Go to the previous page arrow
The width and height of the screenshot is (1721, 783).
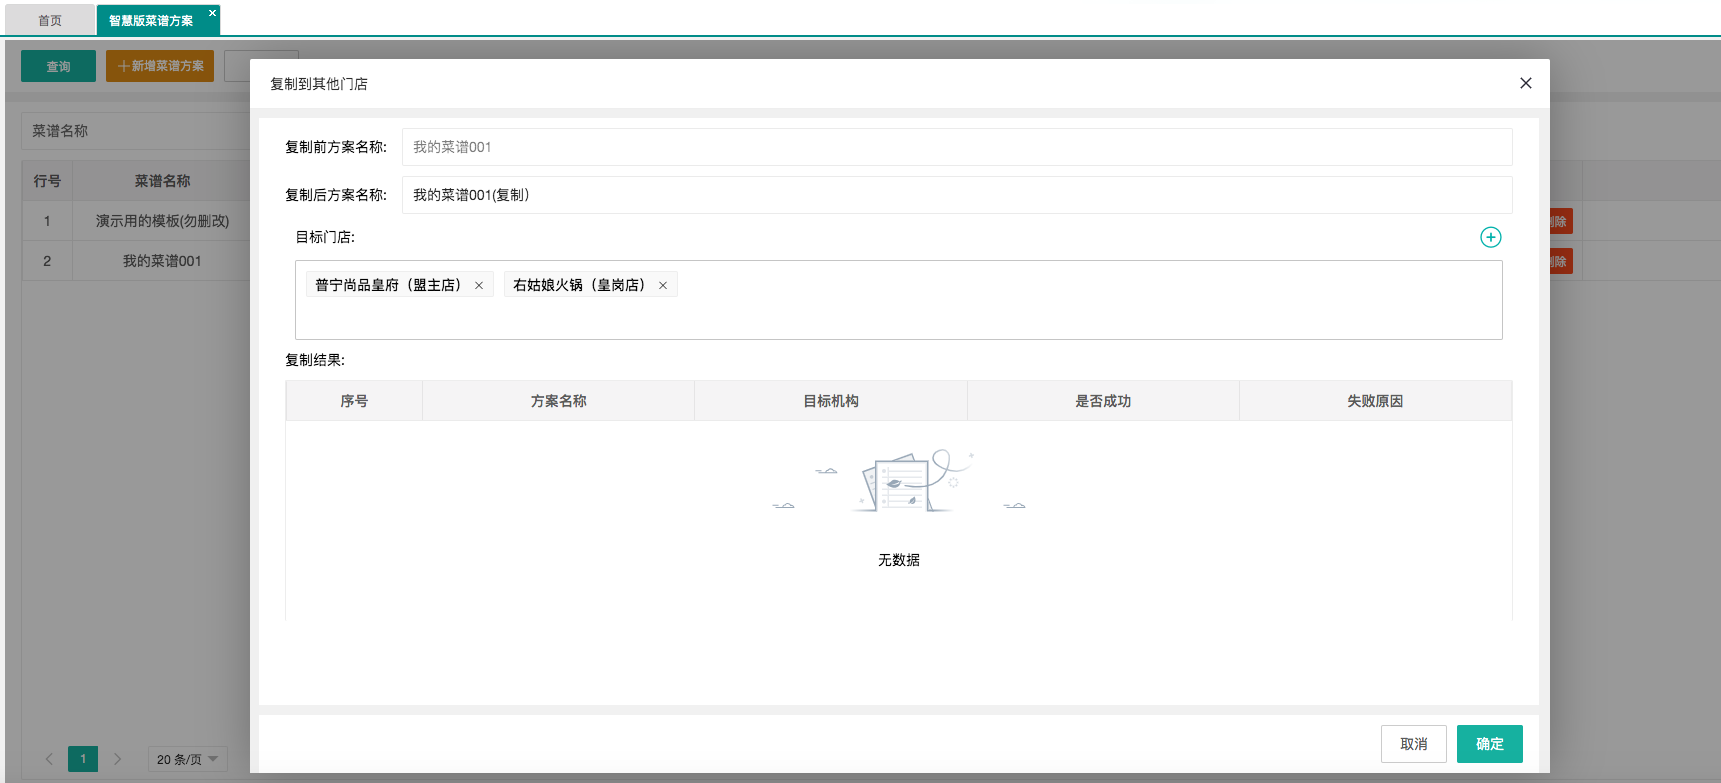click(x=49, y=759)
